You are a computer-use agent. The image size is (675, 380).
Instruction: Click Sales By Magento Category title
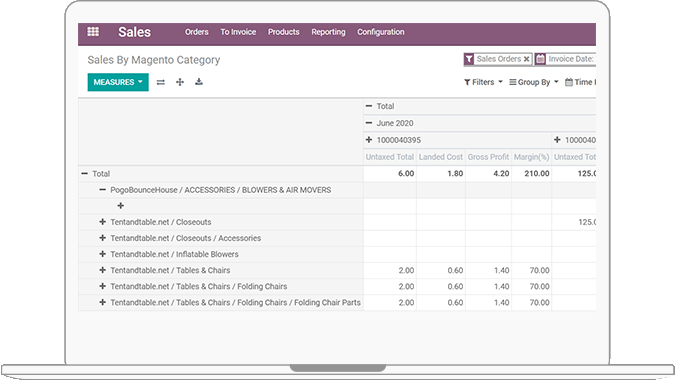[x=154, y=60]
